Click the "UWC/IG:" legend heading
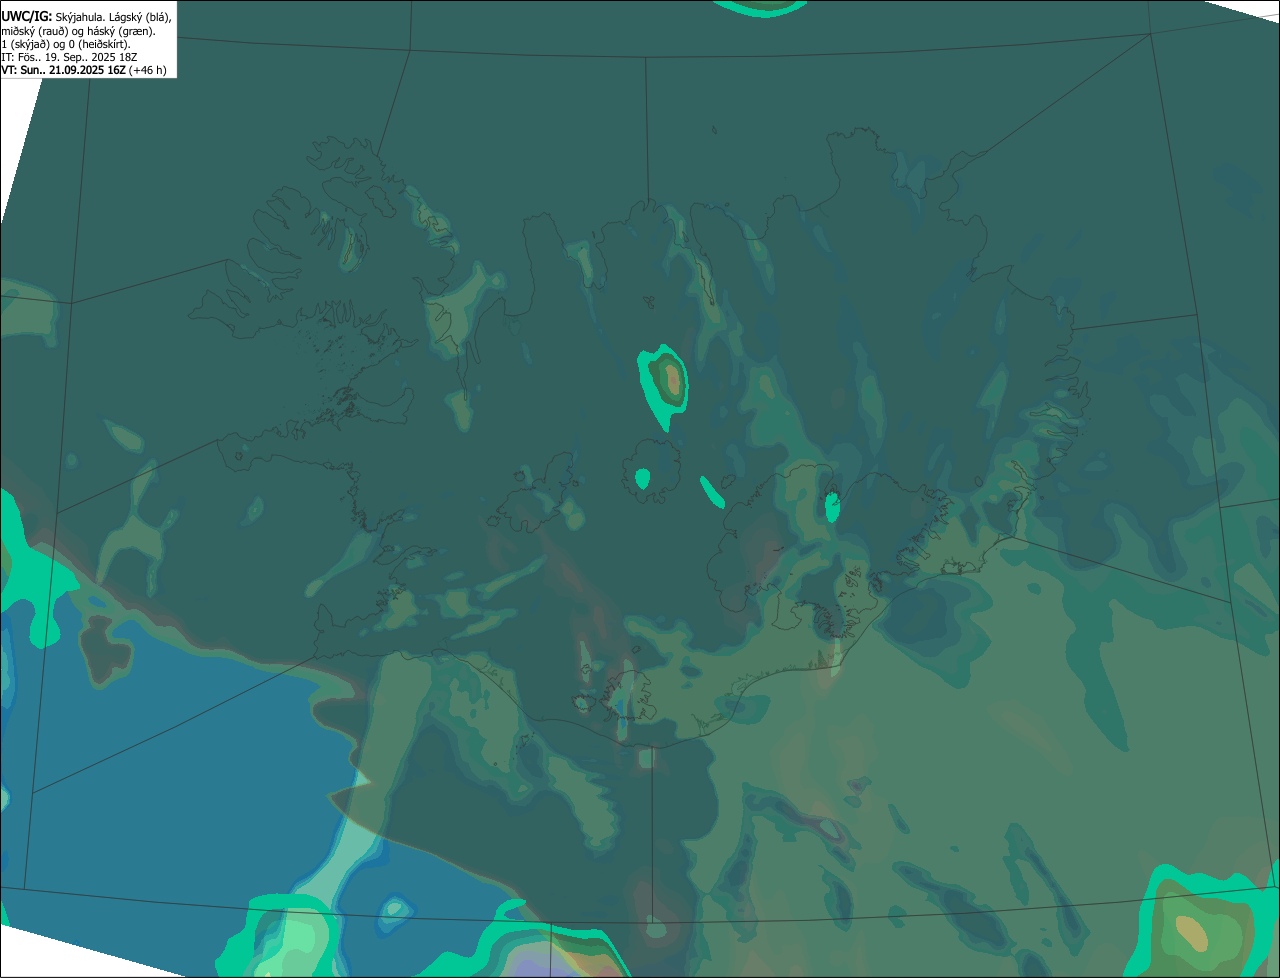1280x978 pixels. point(27,17)
